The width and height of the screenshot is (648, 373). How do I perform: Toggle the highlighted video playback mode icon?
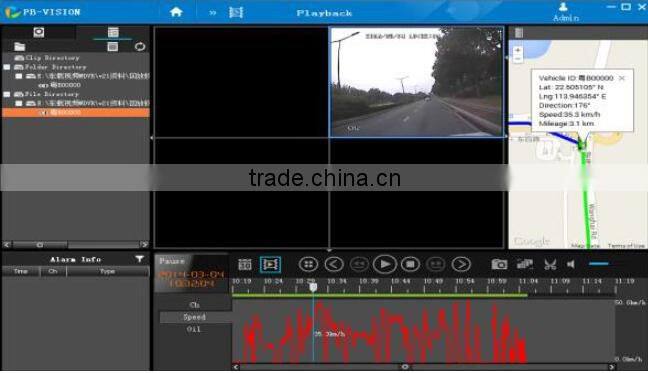270,264
